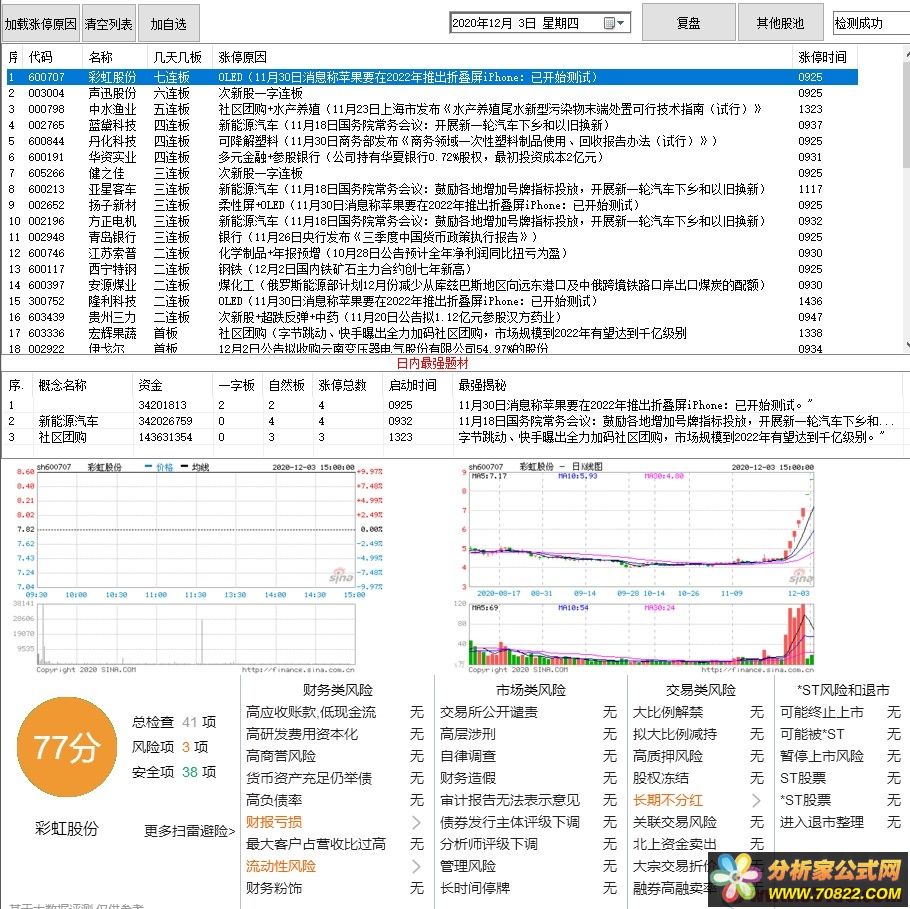Viewport: 910px width, 909px height.
Task: Select the 亚星客车 row
Action: click(x=432, y=189)
